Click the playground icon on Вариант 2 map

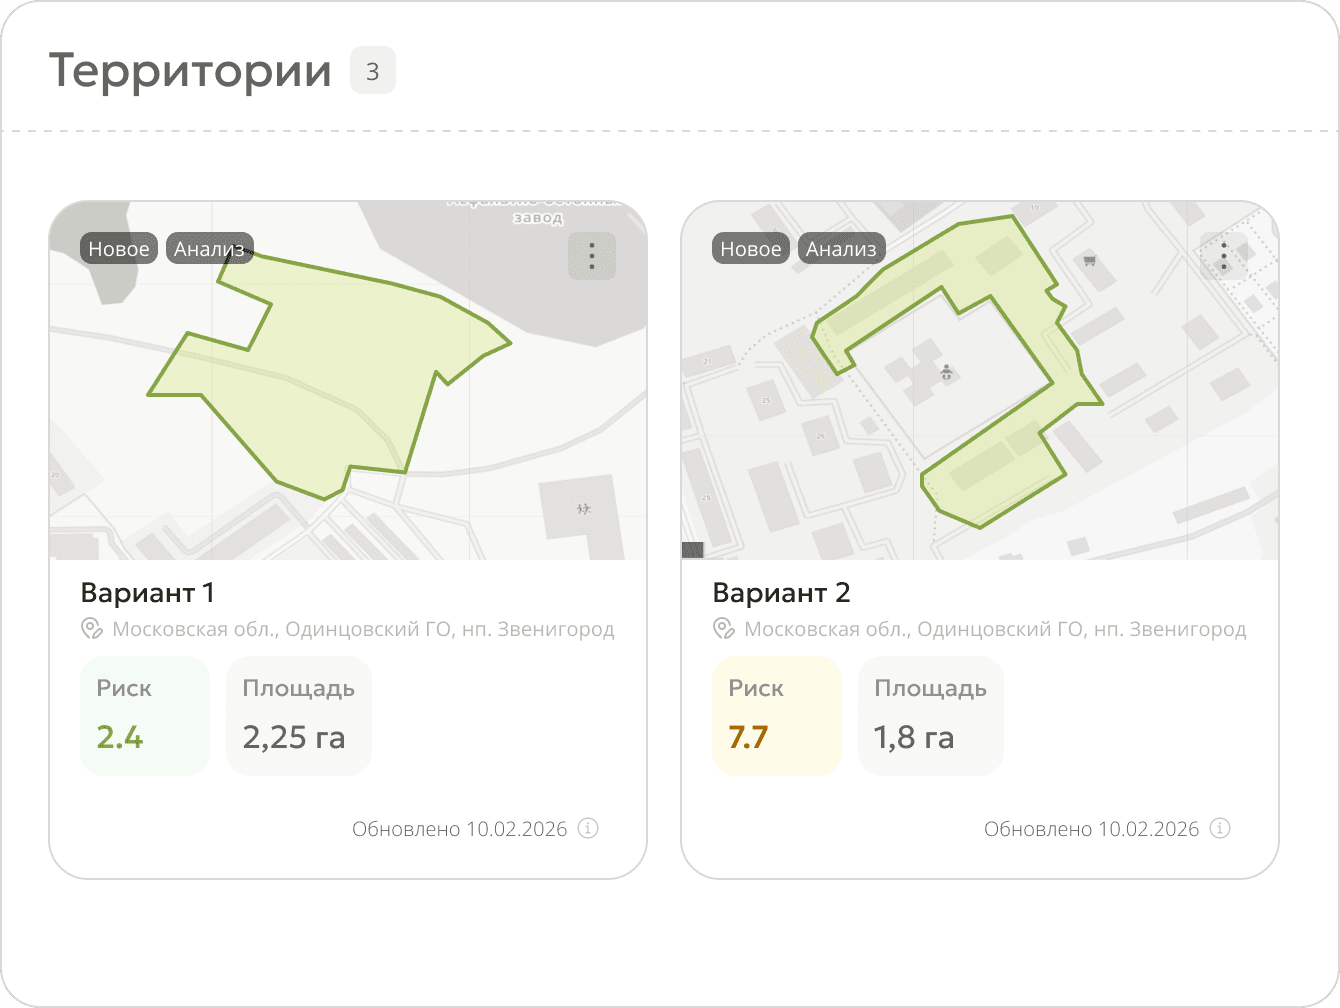coord(946,373)
